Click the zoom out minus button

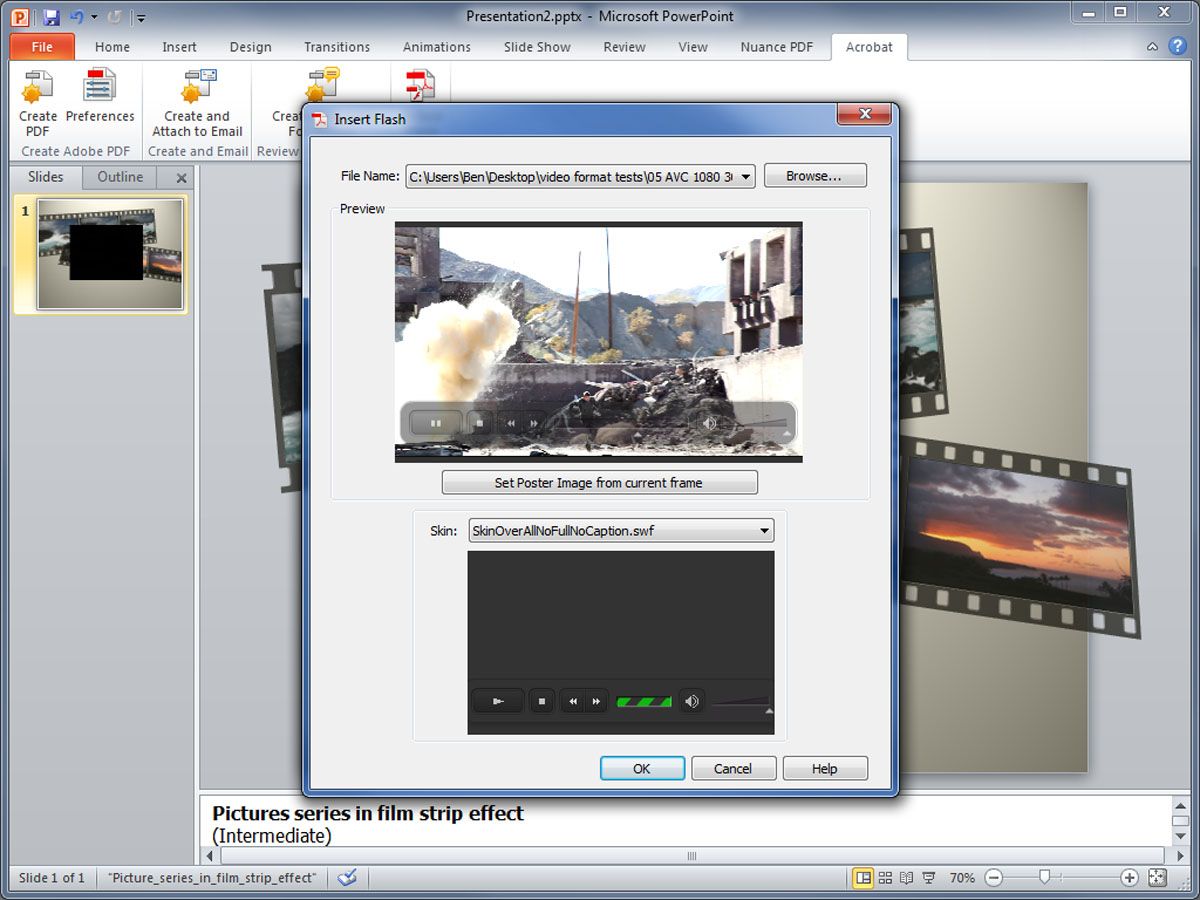tap(993, 878)
